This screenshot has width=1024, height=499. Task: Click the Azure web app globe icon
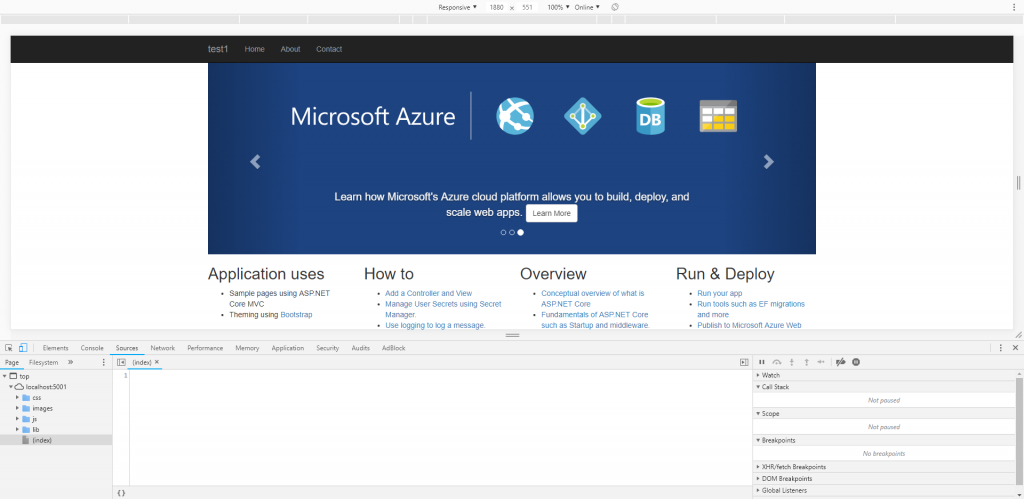click(515, 116)
